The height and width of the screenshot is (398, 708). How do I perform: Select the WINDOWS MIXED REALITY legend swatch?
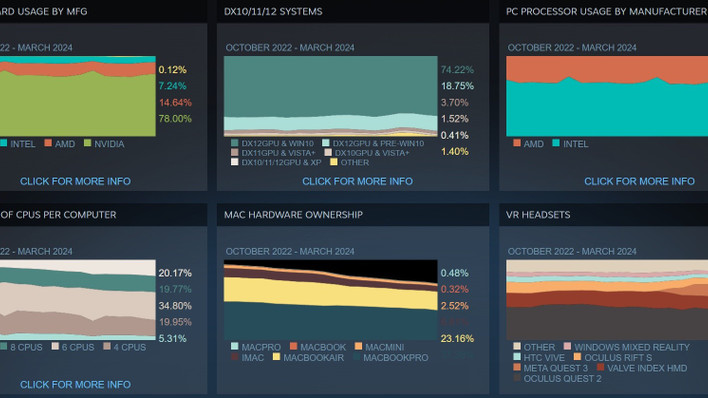click(x=568, y=346)
